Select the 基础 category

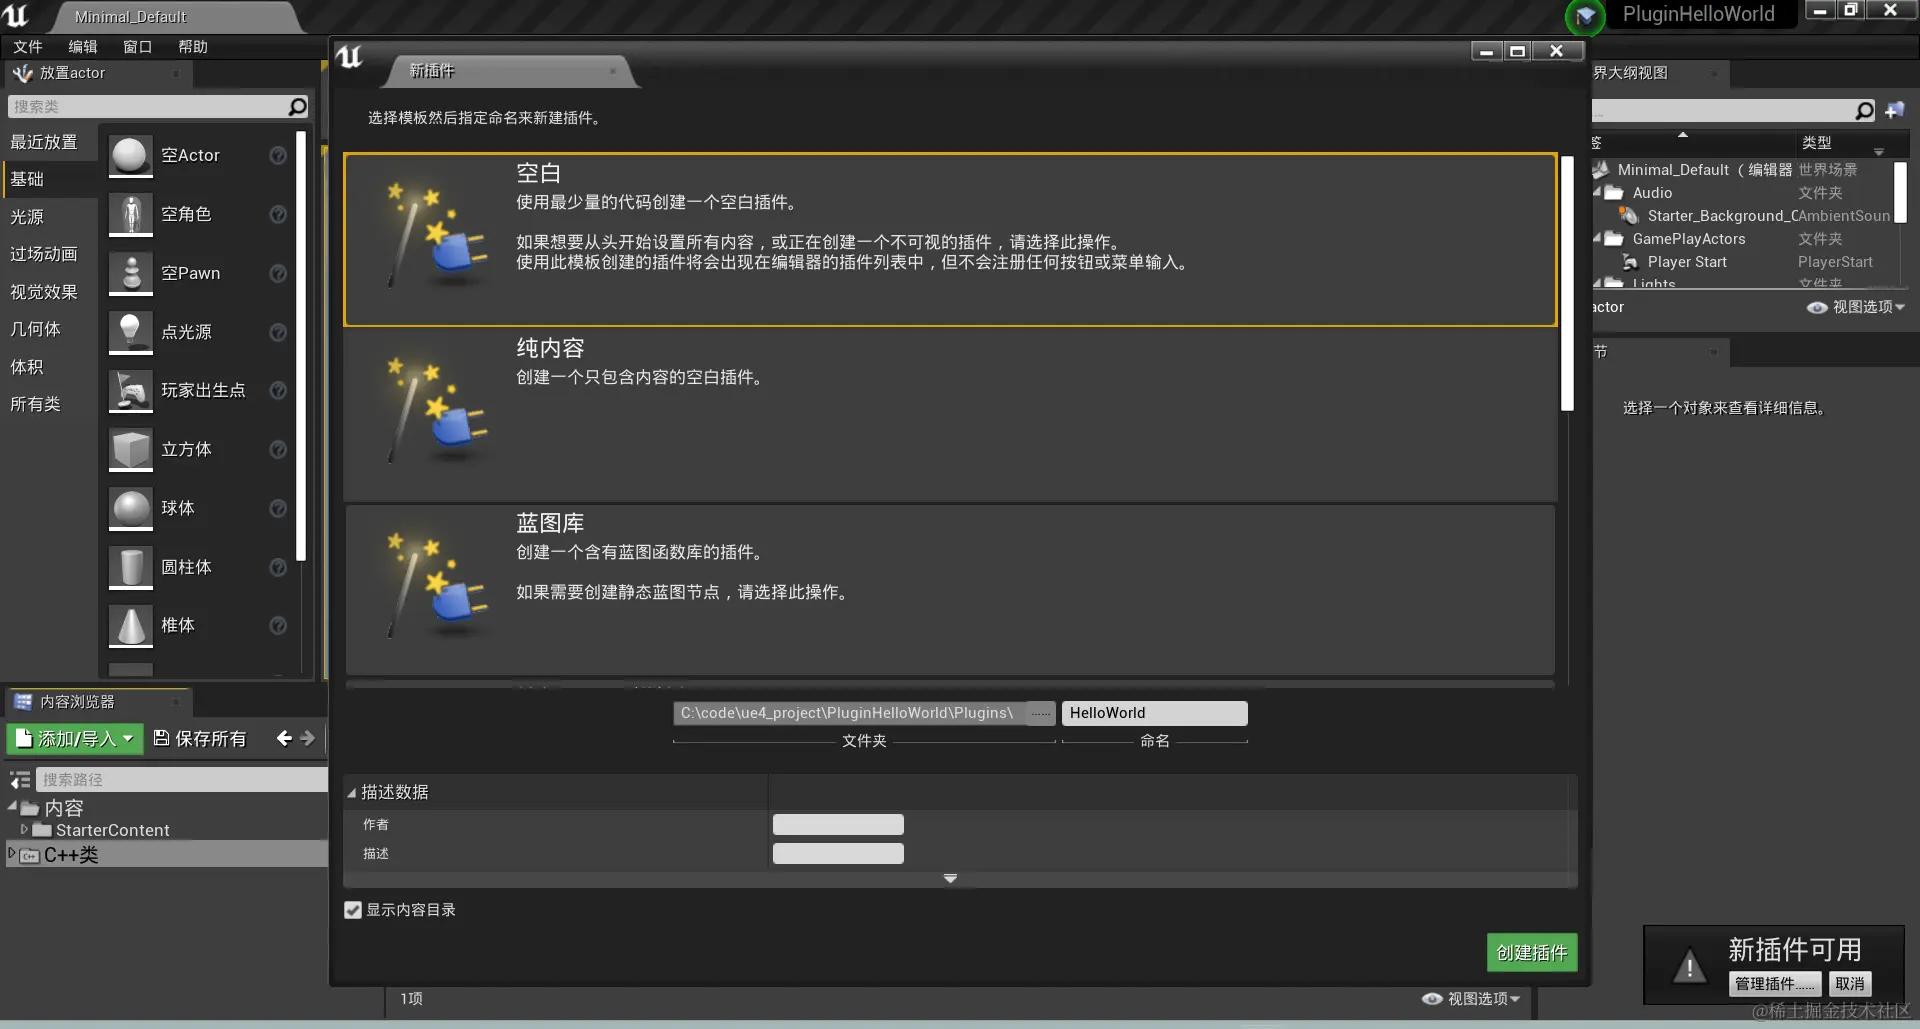pos(49,179)
